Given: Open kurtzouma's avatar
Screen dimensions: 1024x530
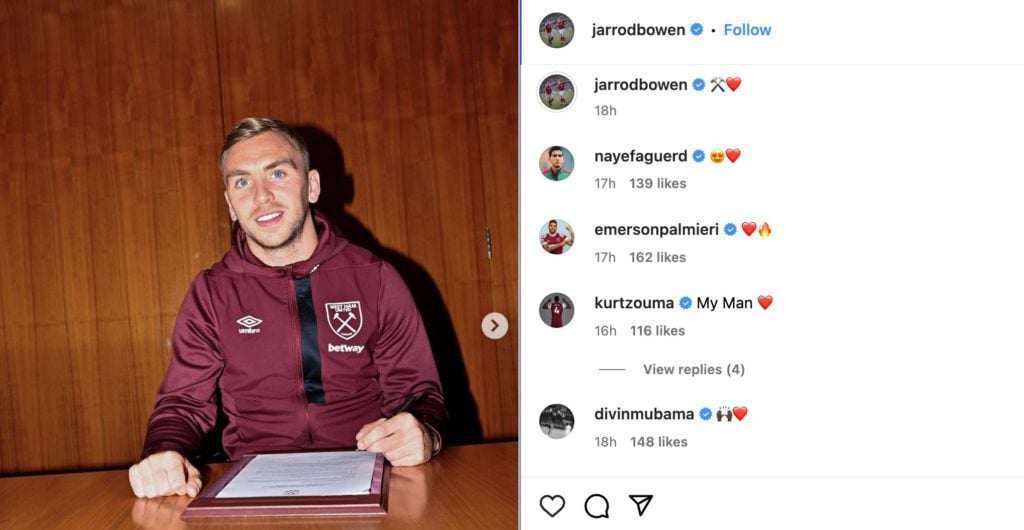Looking at the screenshot, I should click(556, 310).
